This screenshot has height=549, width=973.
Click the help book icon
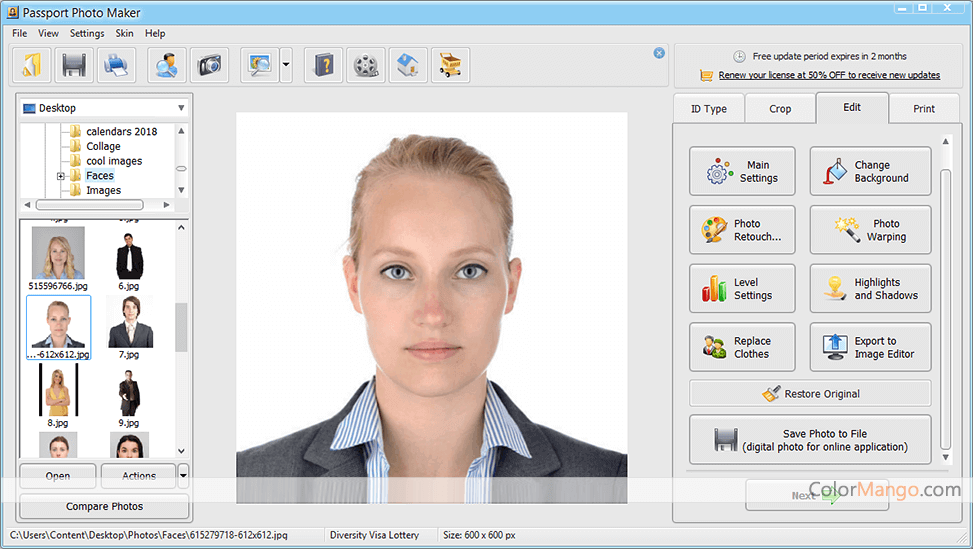(324, 66)
